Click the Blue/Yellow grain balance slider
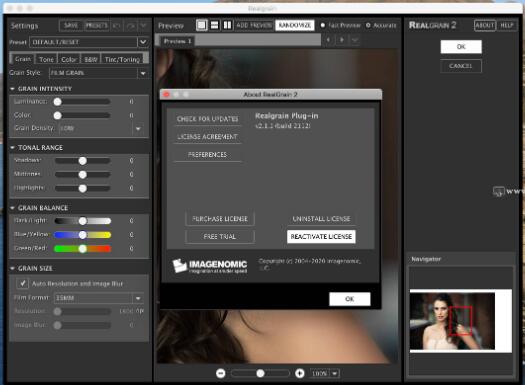 click(x=82, y=235)
